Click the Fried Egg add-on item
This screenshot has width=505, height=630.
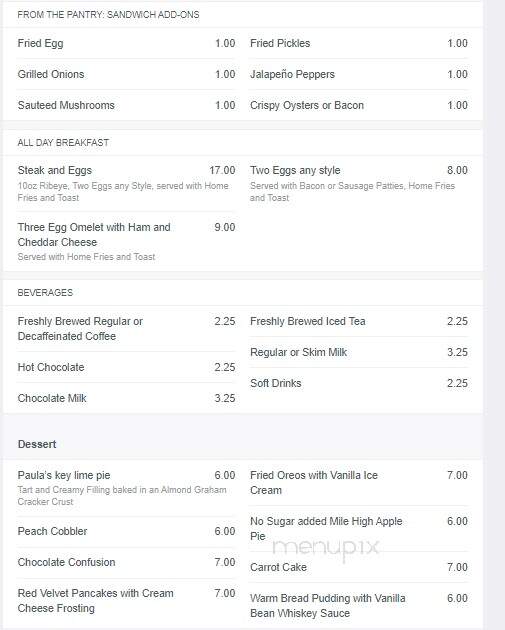[126, 43]
